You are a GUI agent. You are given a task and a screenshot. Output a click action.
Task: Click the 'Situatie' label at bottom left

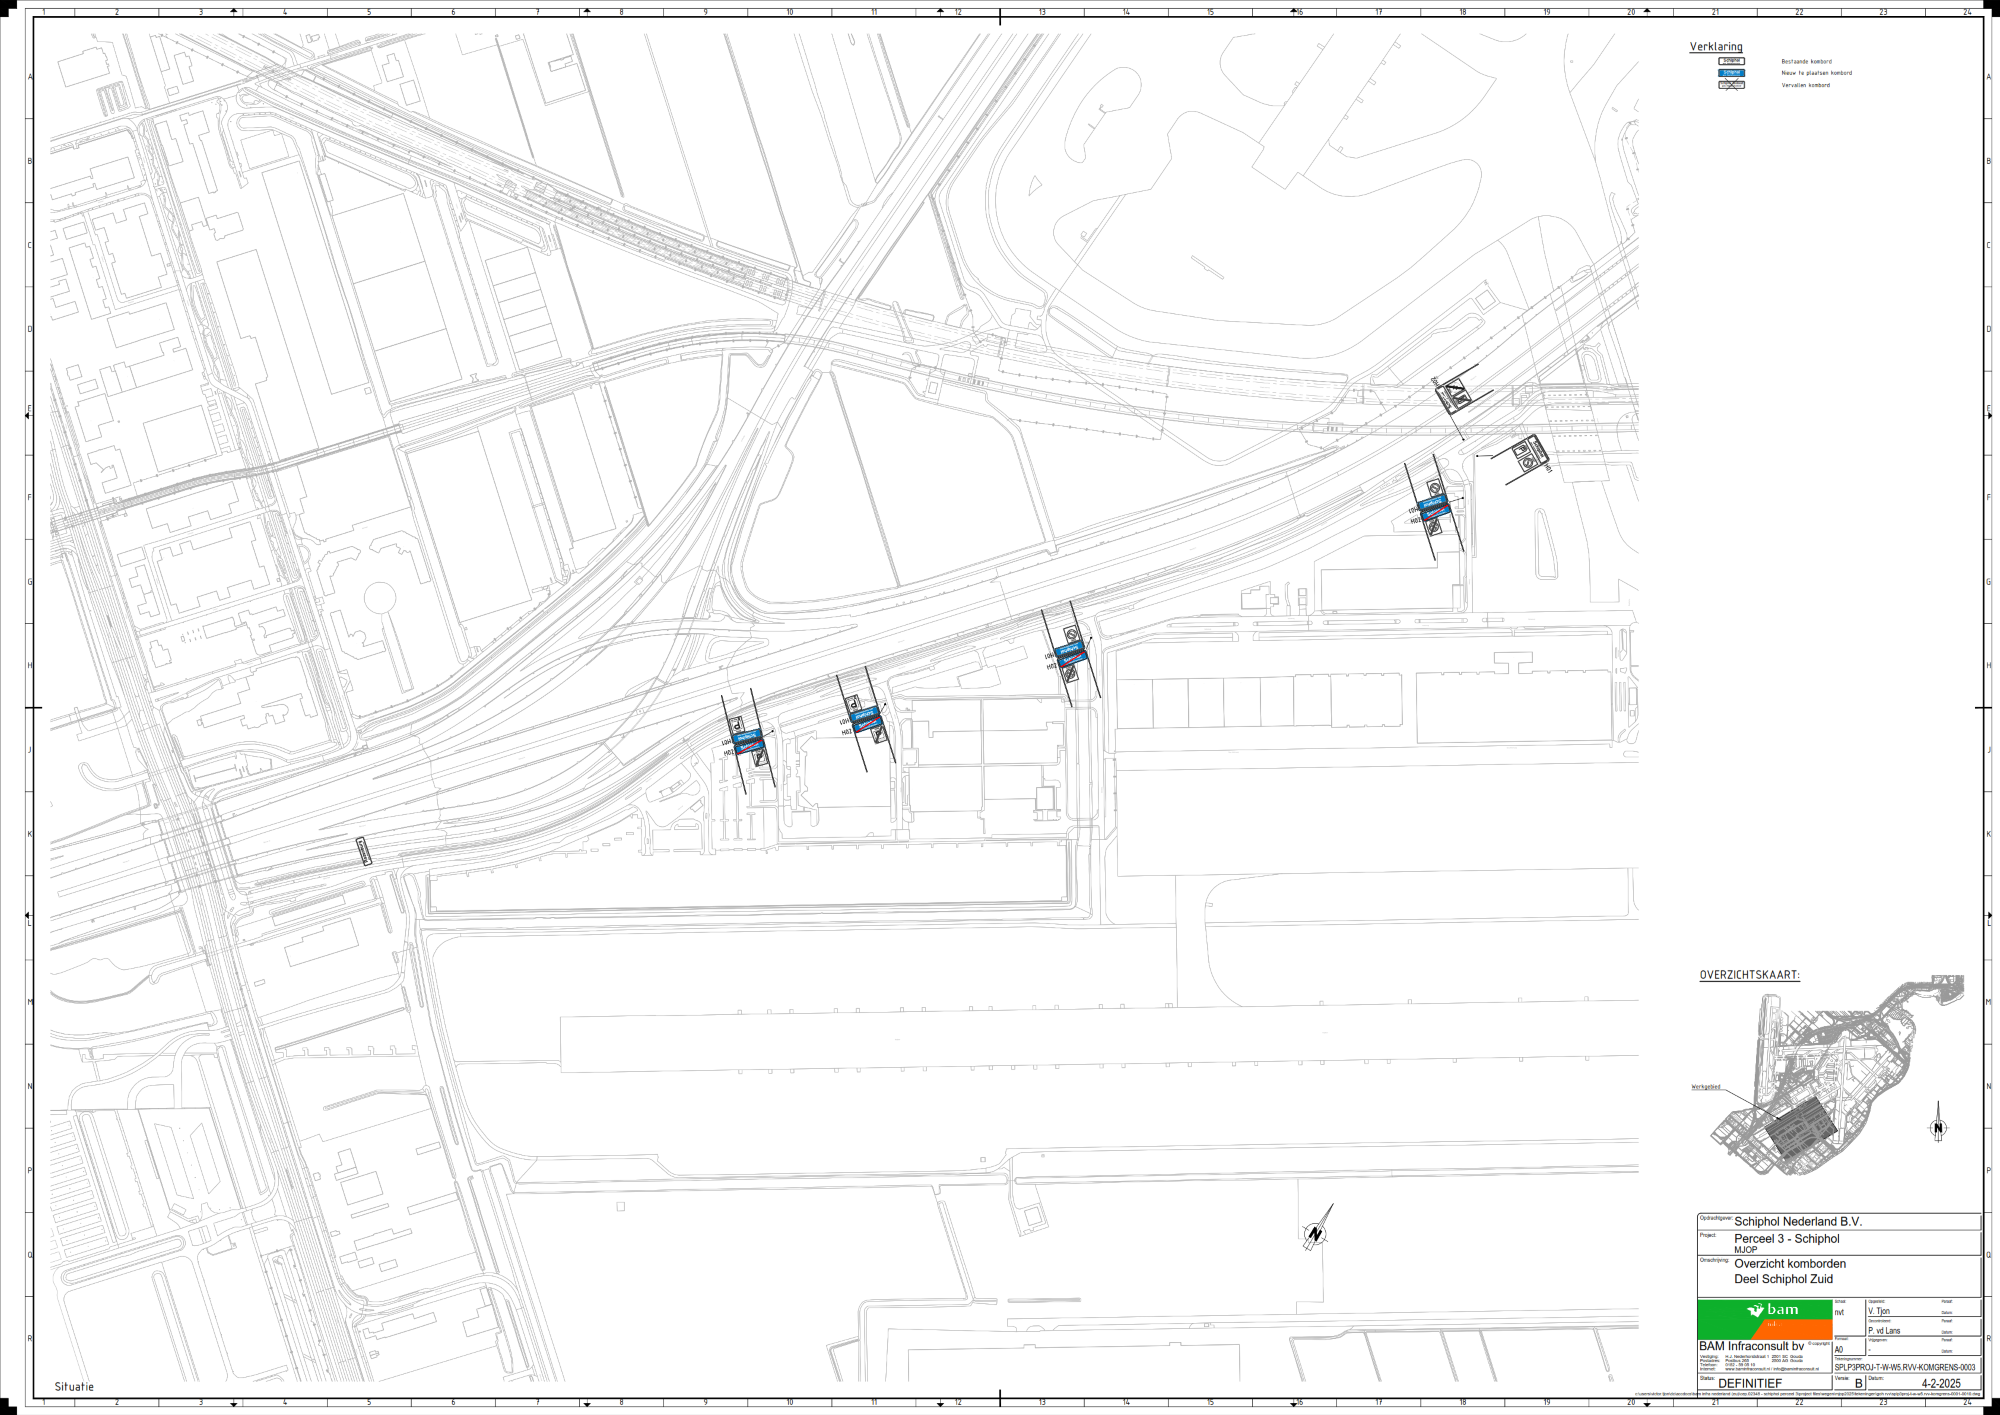tap(74, 1387)
